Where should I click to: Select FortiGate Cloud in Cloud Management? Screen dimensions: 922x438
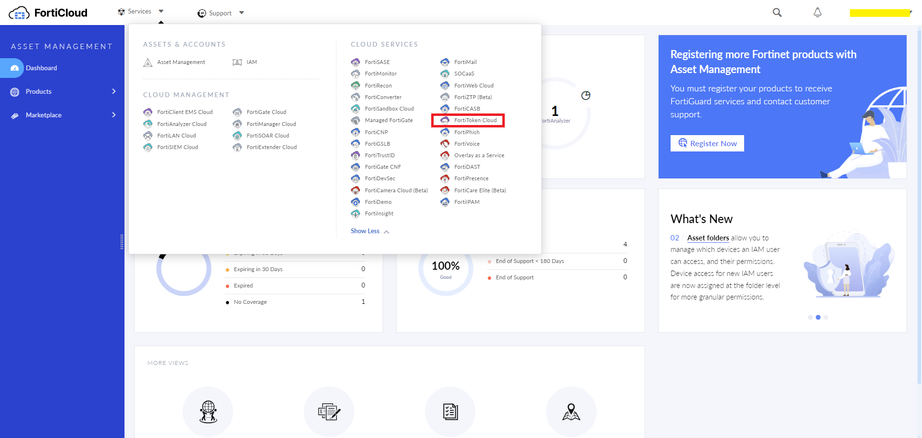264,112
